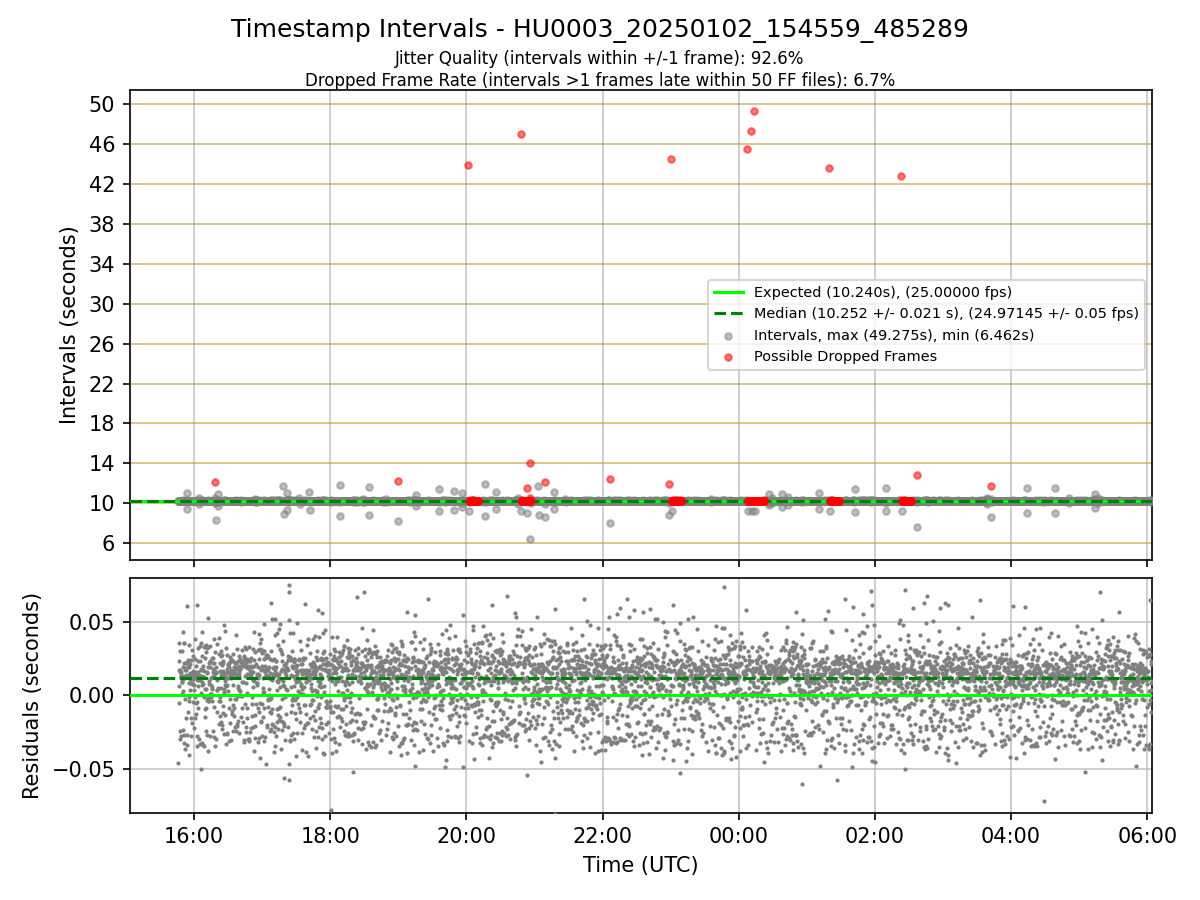Screen dimensions: 1200x900
Task: Click the "Jitter Quality" 92.6% subtitle line
Action: point(599,58)
